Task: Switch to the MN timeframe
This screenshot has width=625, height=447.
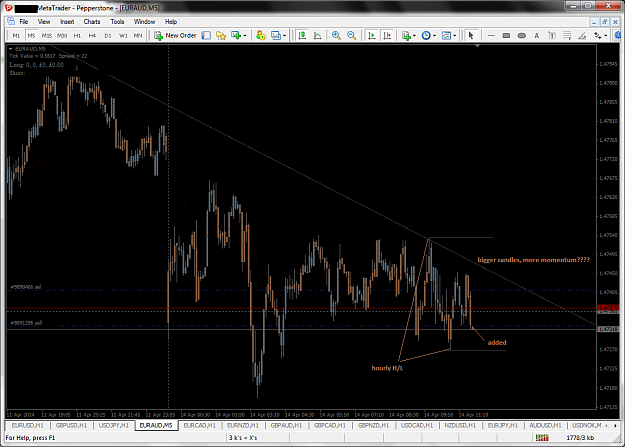Action: 138,35
